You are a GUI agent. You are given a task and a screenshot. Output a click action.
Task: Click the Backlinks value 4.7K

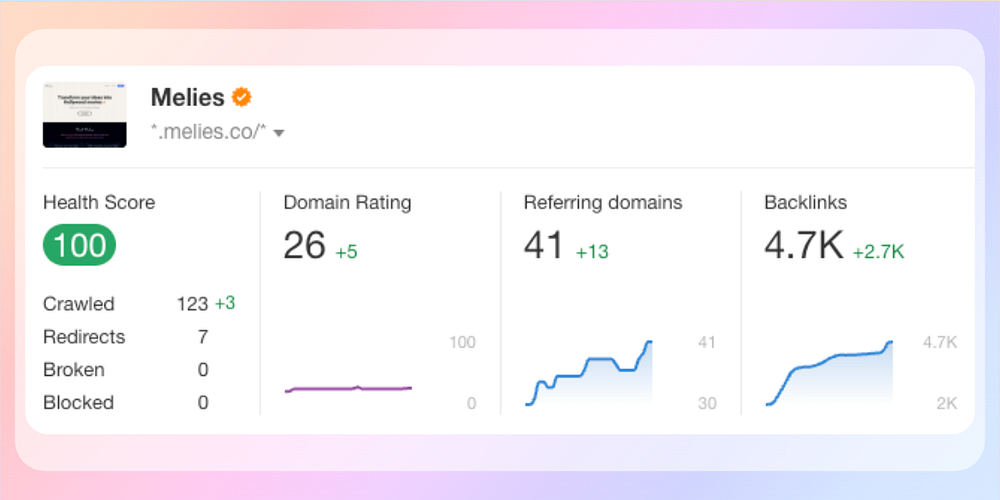[804, 246]
